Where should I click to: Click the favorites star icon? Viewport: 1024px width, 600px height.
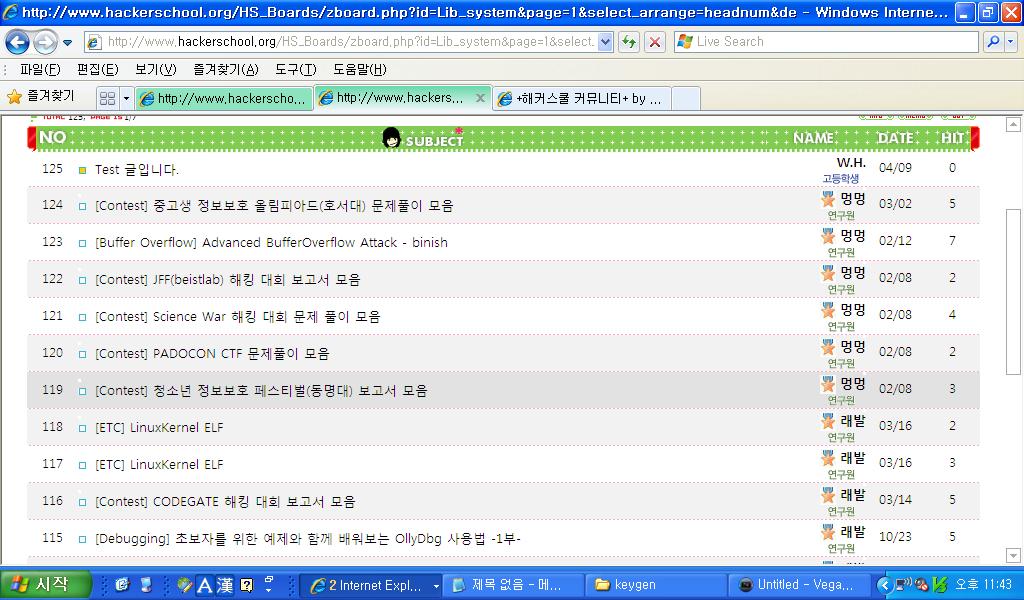tap(14, 97)
